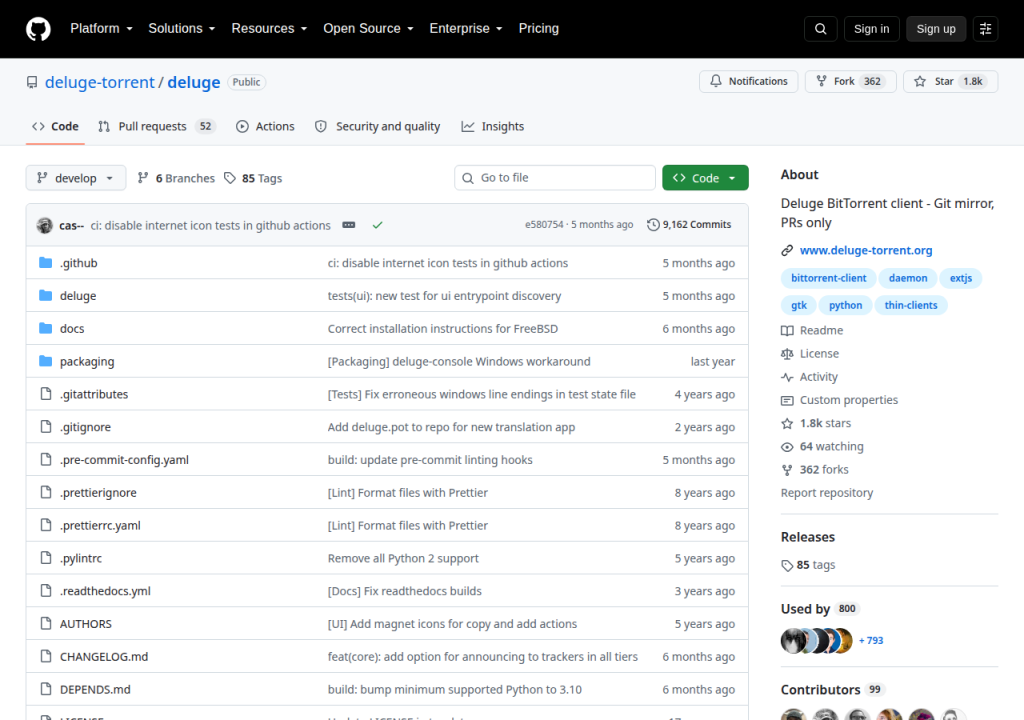This screenshot has width=1024, height=720.
Task: Click the bell icon on Notifications
Action: pos(716,81)
